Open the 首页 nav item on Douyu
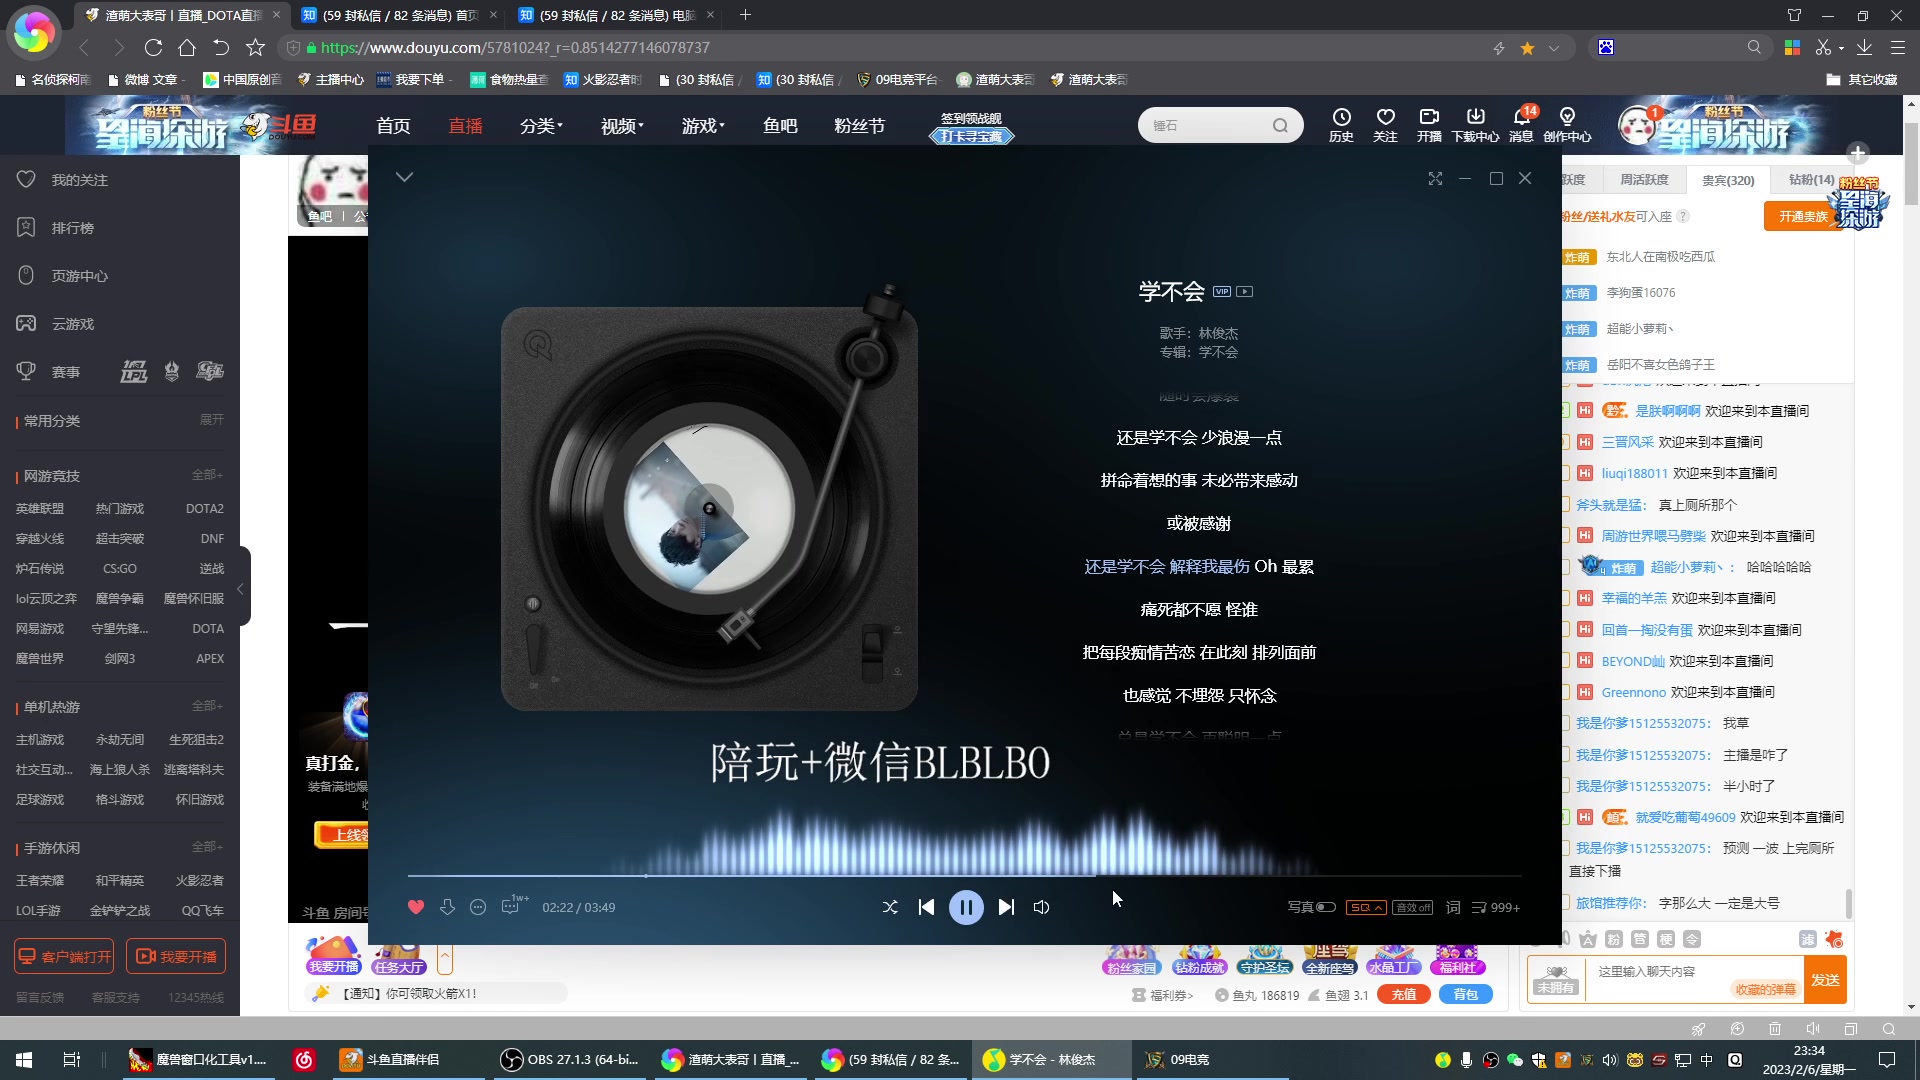This screenshot has height=1080, width=1920. point(393,126)
